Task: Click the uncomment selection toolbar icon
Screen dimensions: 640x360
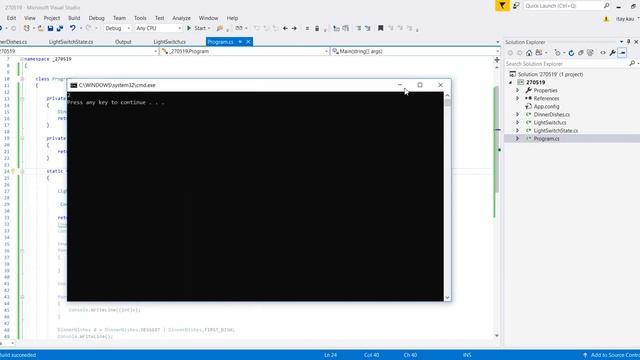Action: point(368,28)
